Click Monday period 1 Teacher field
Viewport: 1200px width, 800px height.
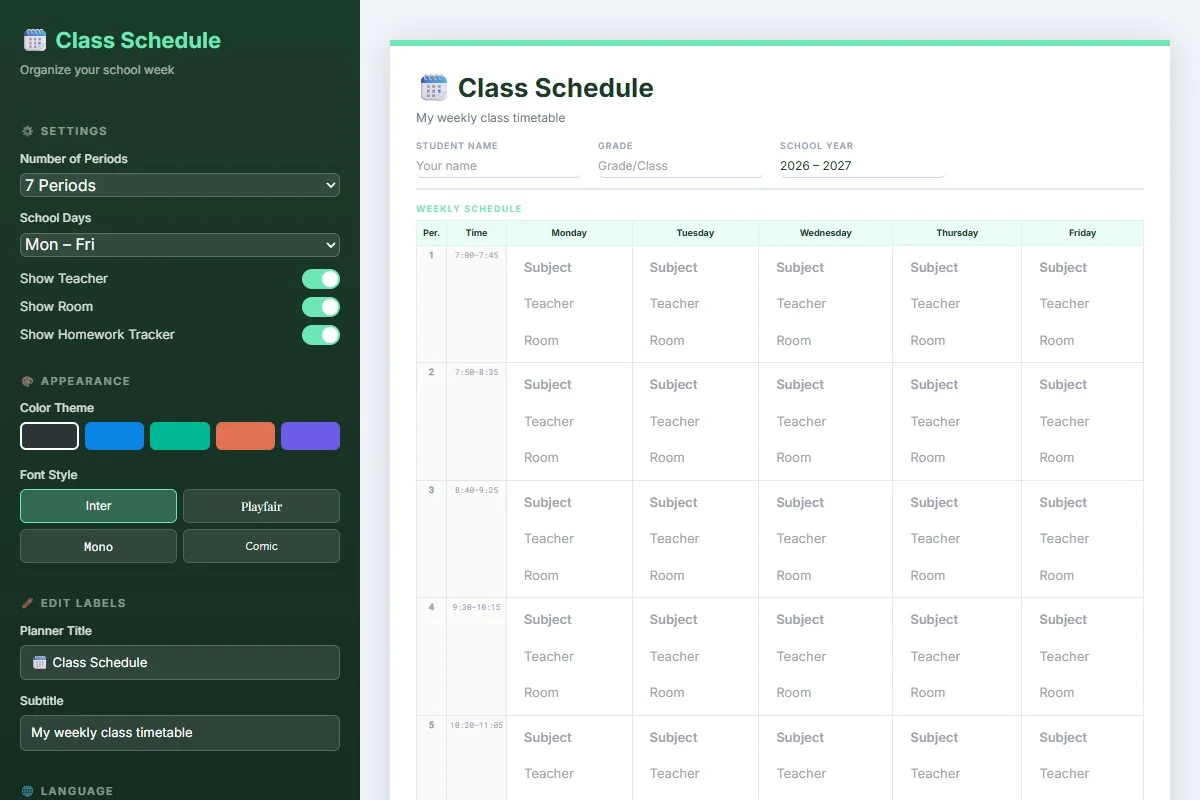pyautogui.click(x=569, y=304)
